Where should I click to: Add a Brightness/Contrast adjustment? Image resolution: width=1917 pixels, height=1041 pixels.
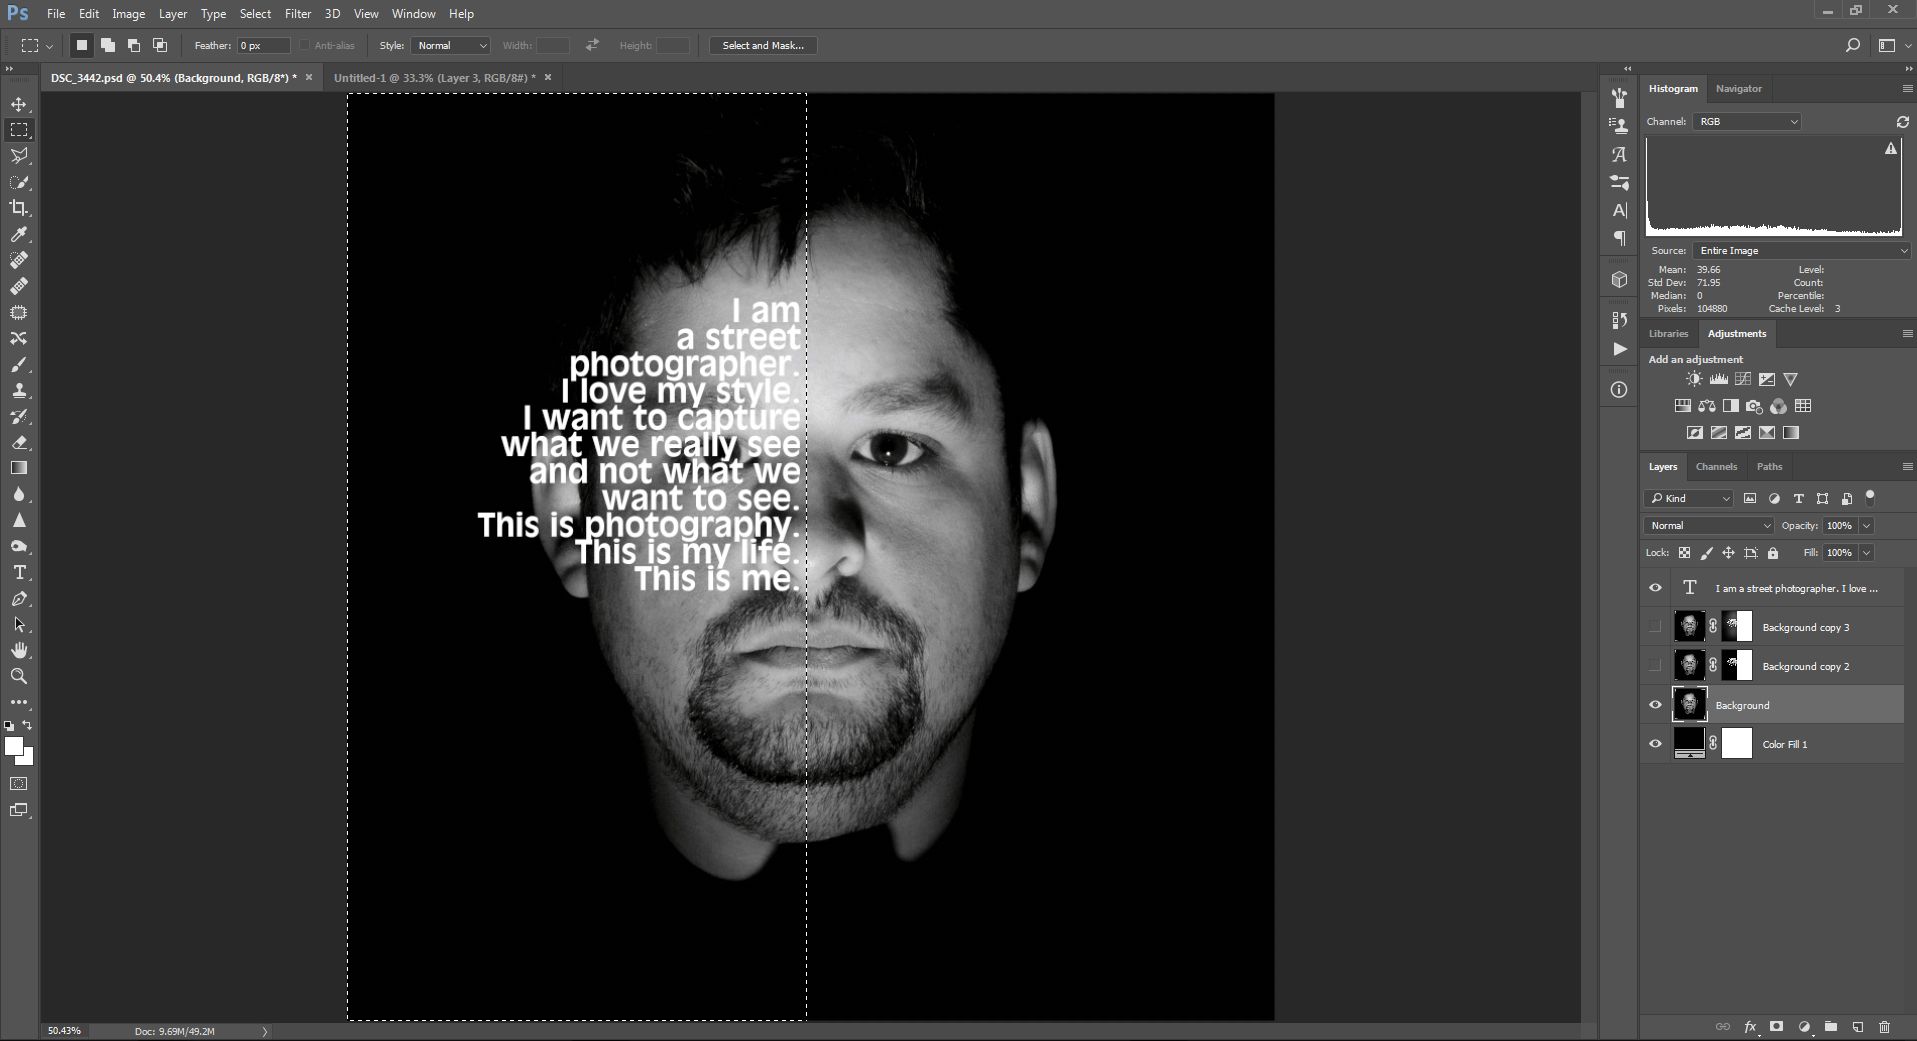tap(1694, 379)
